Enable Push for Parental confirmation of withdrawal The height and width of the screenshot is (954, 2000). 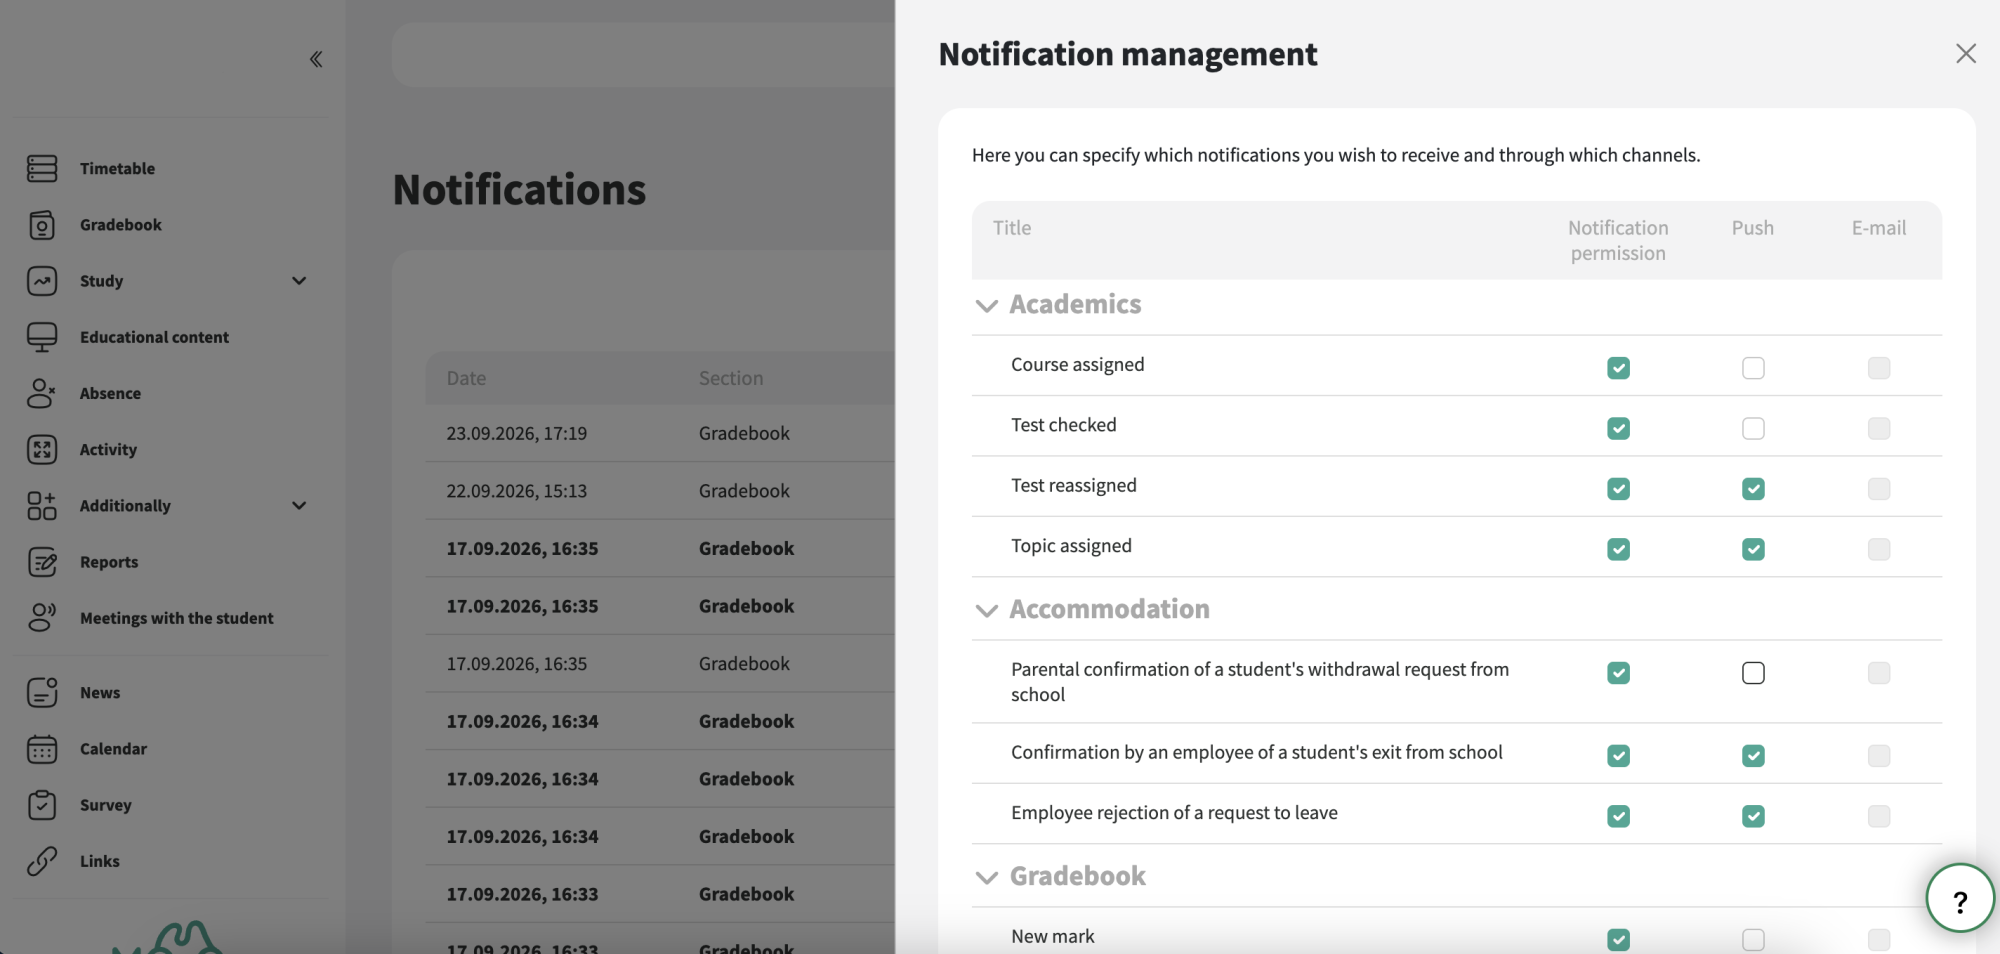(x=1753, y=673)
